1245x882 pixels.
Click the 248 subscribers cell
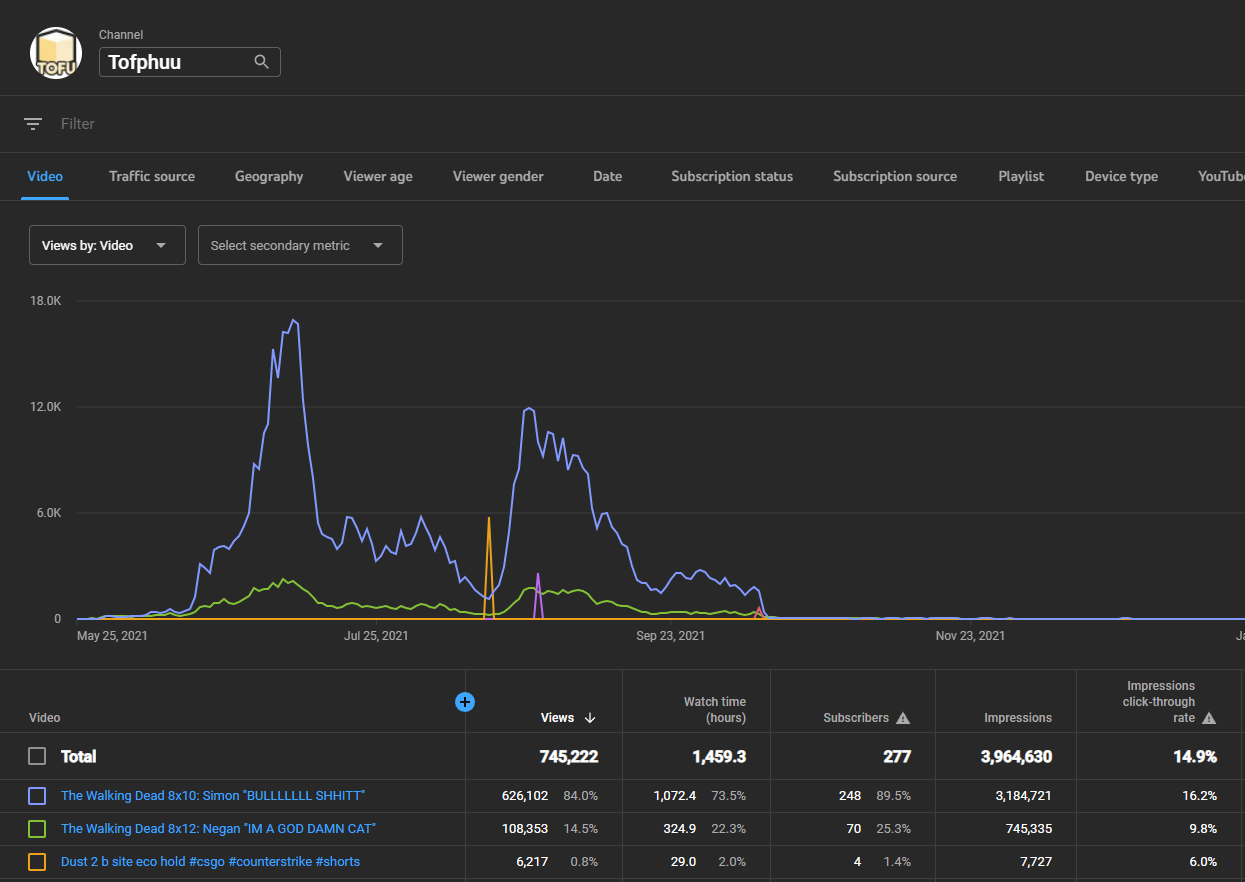pos(850,796)
